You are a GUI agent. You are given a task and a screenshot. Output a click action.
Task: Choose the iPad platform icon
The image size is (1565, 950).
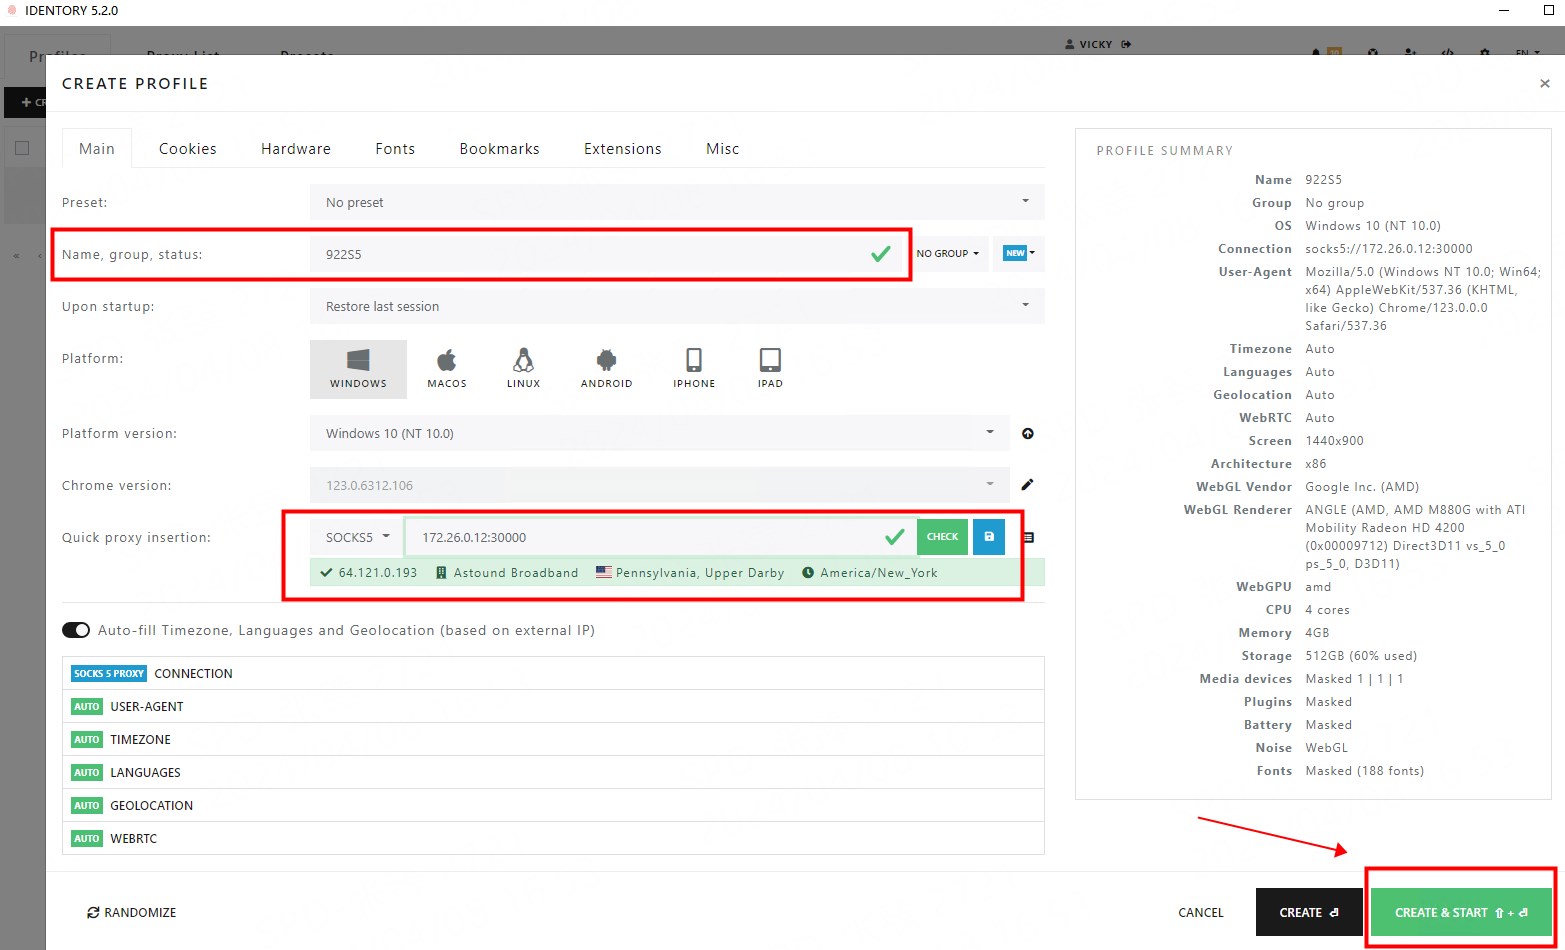coord(770,368)
